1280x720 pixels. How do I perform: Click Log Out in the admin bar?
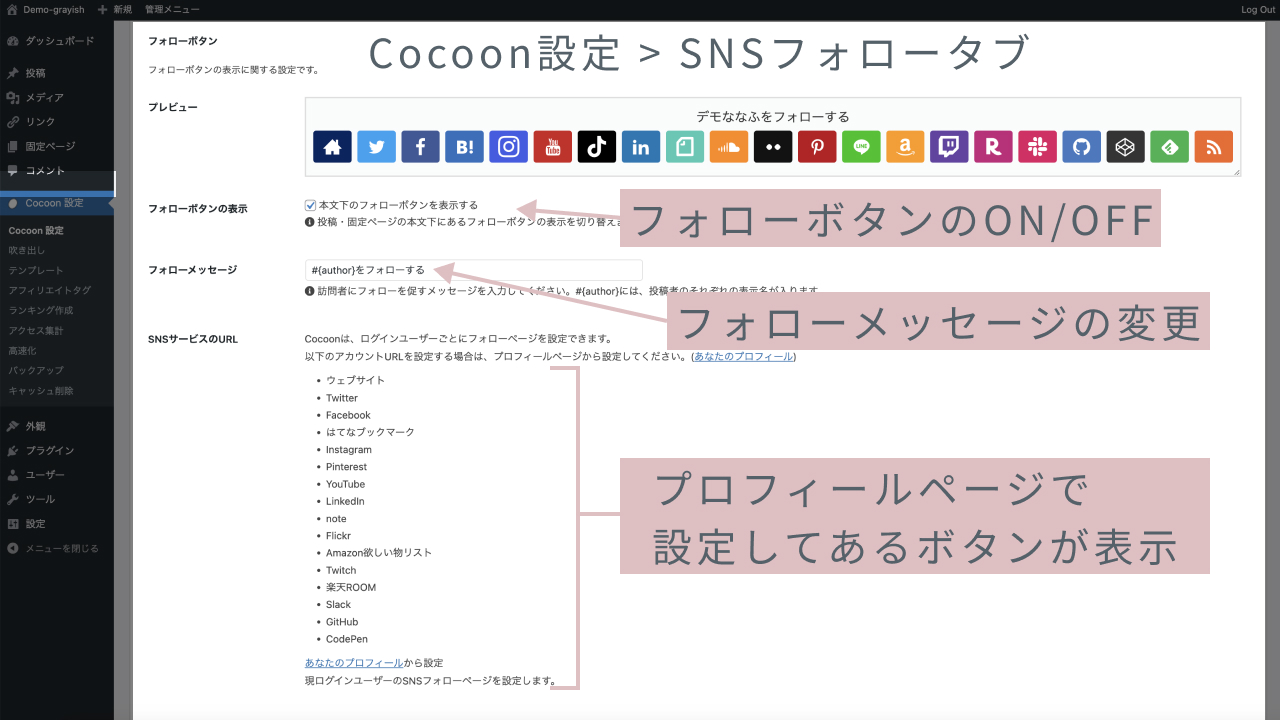pos(1258,9)
